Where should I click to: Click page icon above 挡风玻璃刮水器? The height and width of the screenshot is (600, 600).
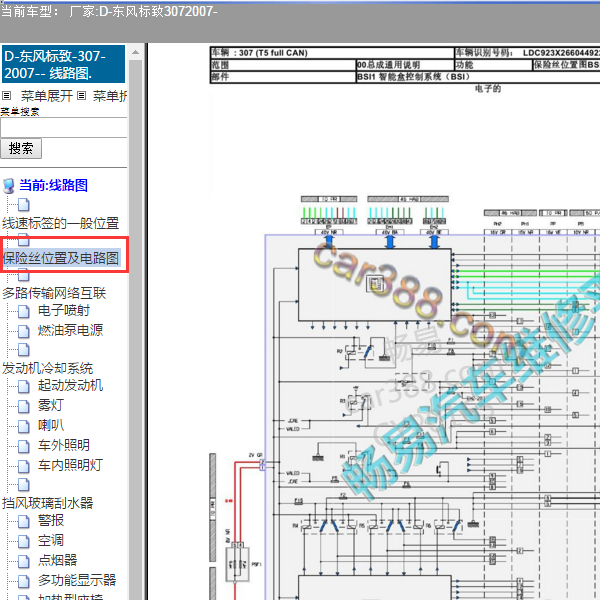tap(24, 484)
